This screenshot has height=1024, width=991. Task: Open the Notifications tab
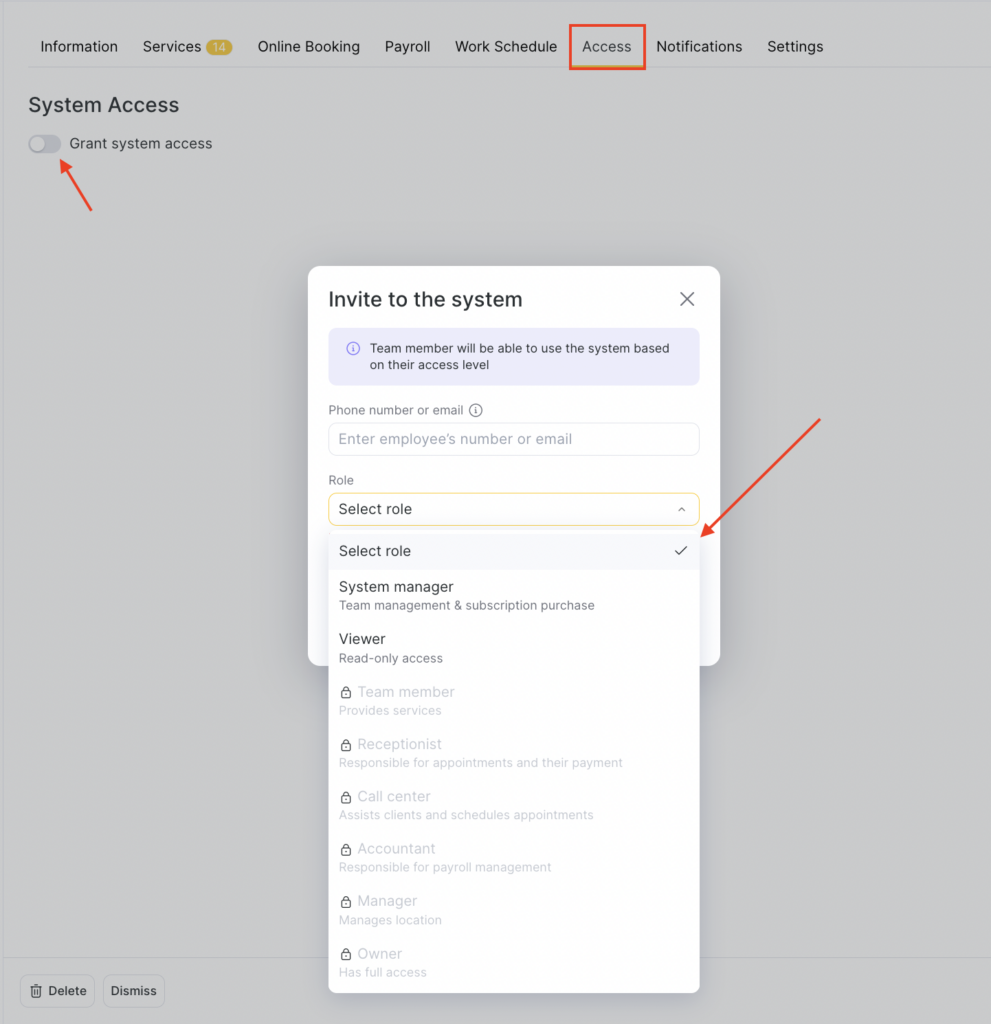[699, 47]
